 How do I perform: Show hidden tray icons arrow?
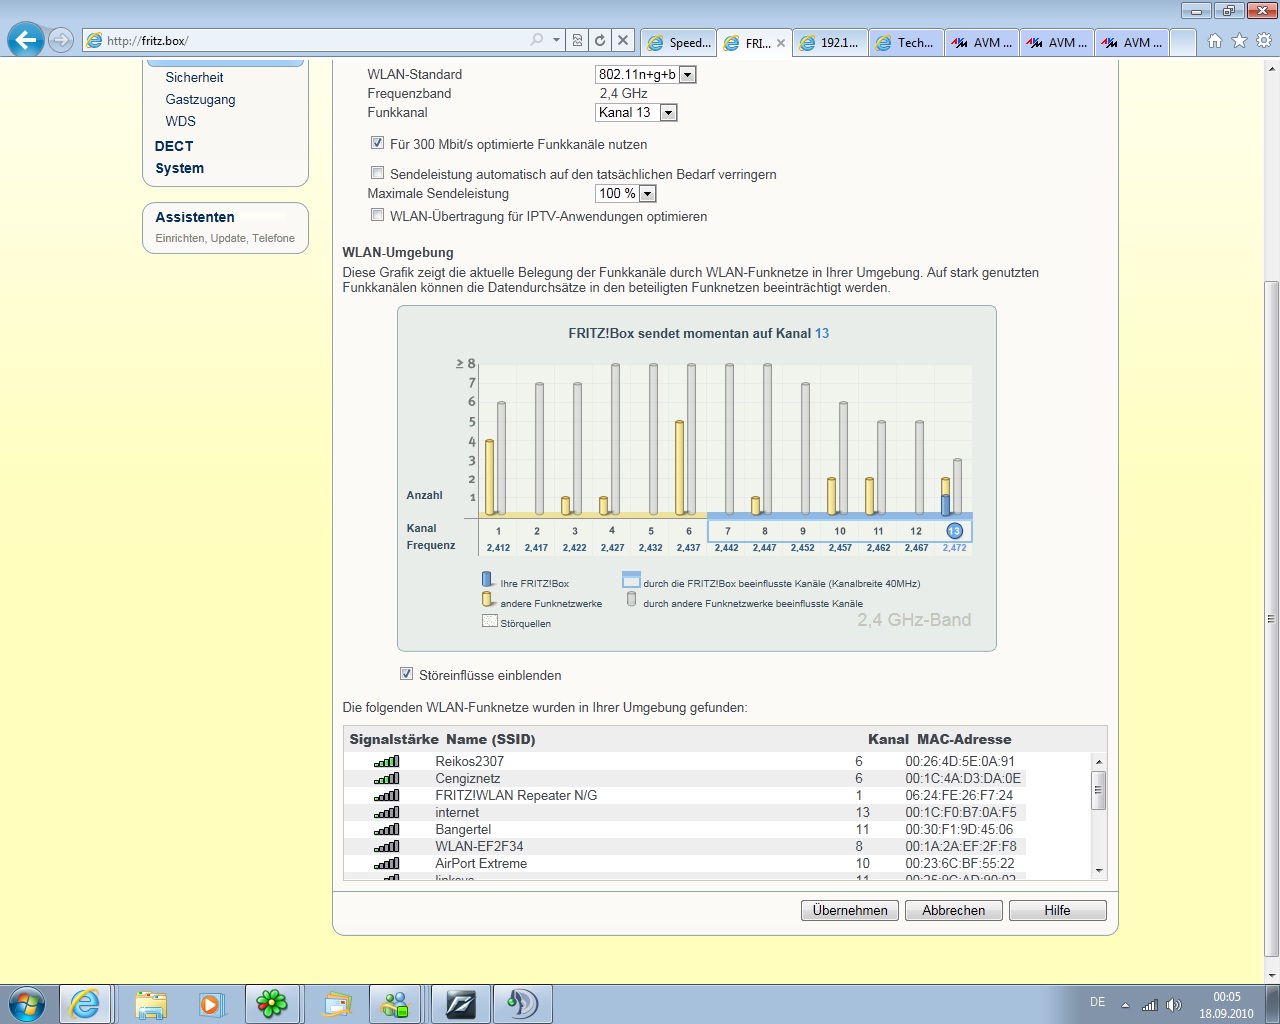(1125, 1005)
